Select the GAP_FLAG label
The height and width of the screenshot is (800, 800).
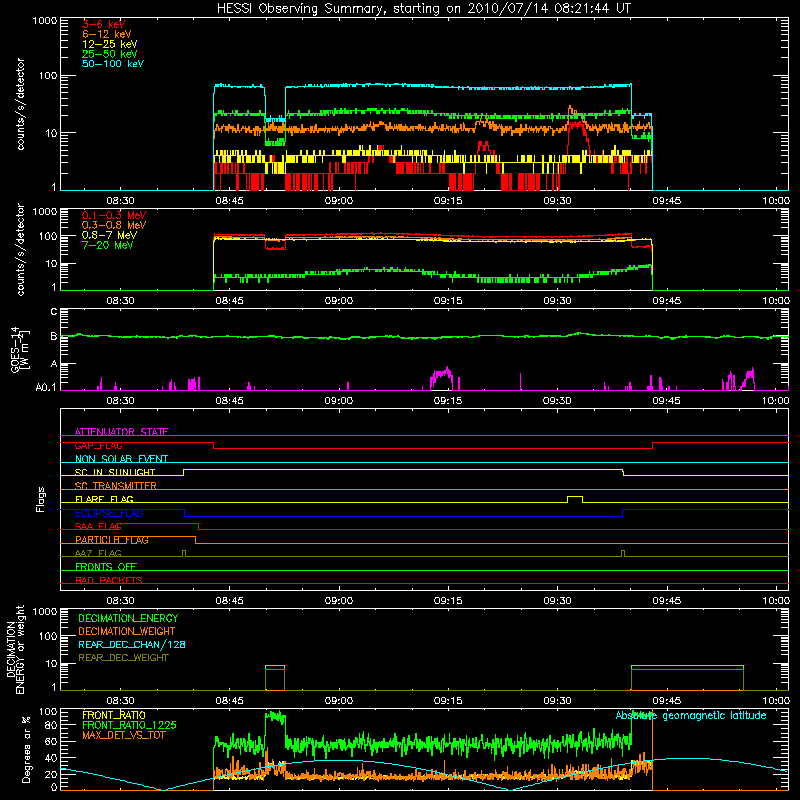click(98, 445)
